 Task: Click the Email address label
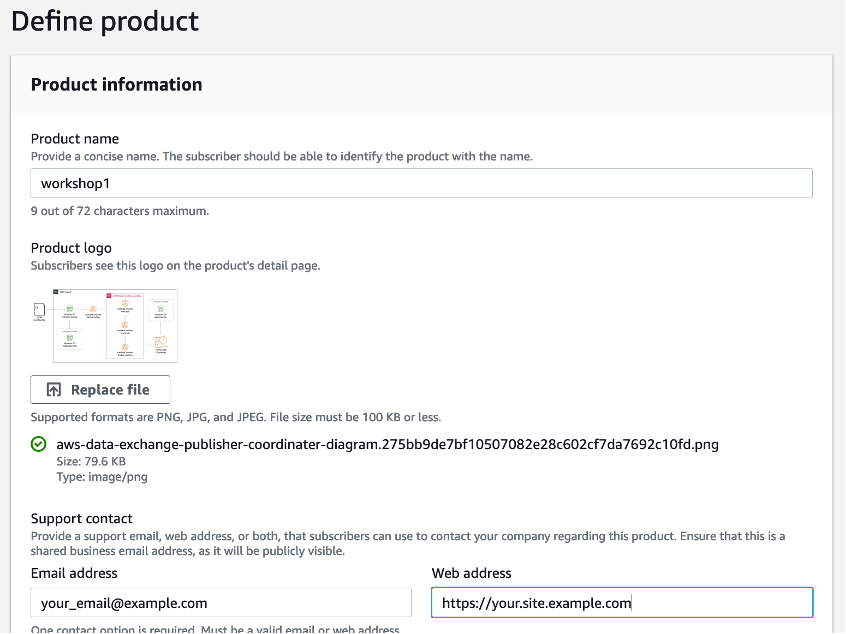tap(74, 573)
